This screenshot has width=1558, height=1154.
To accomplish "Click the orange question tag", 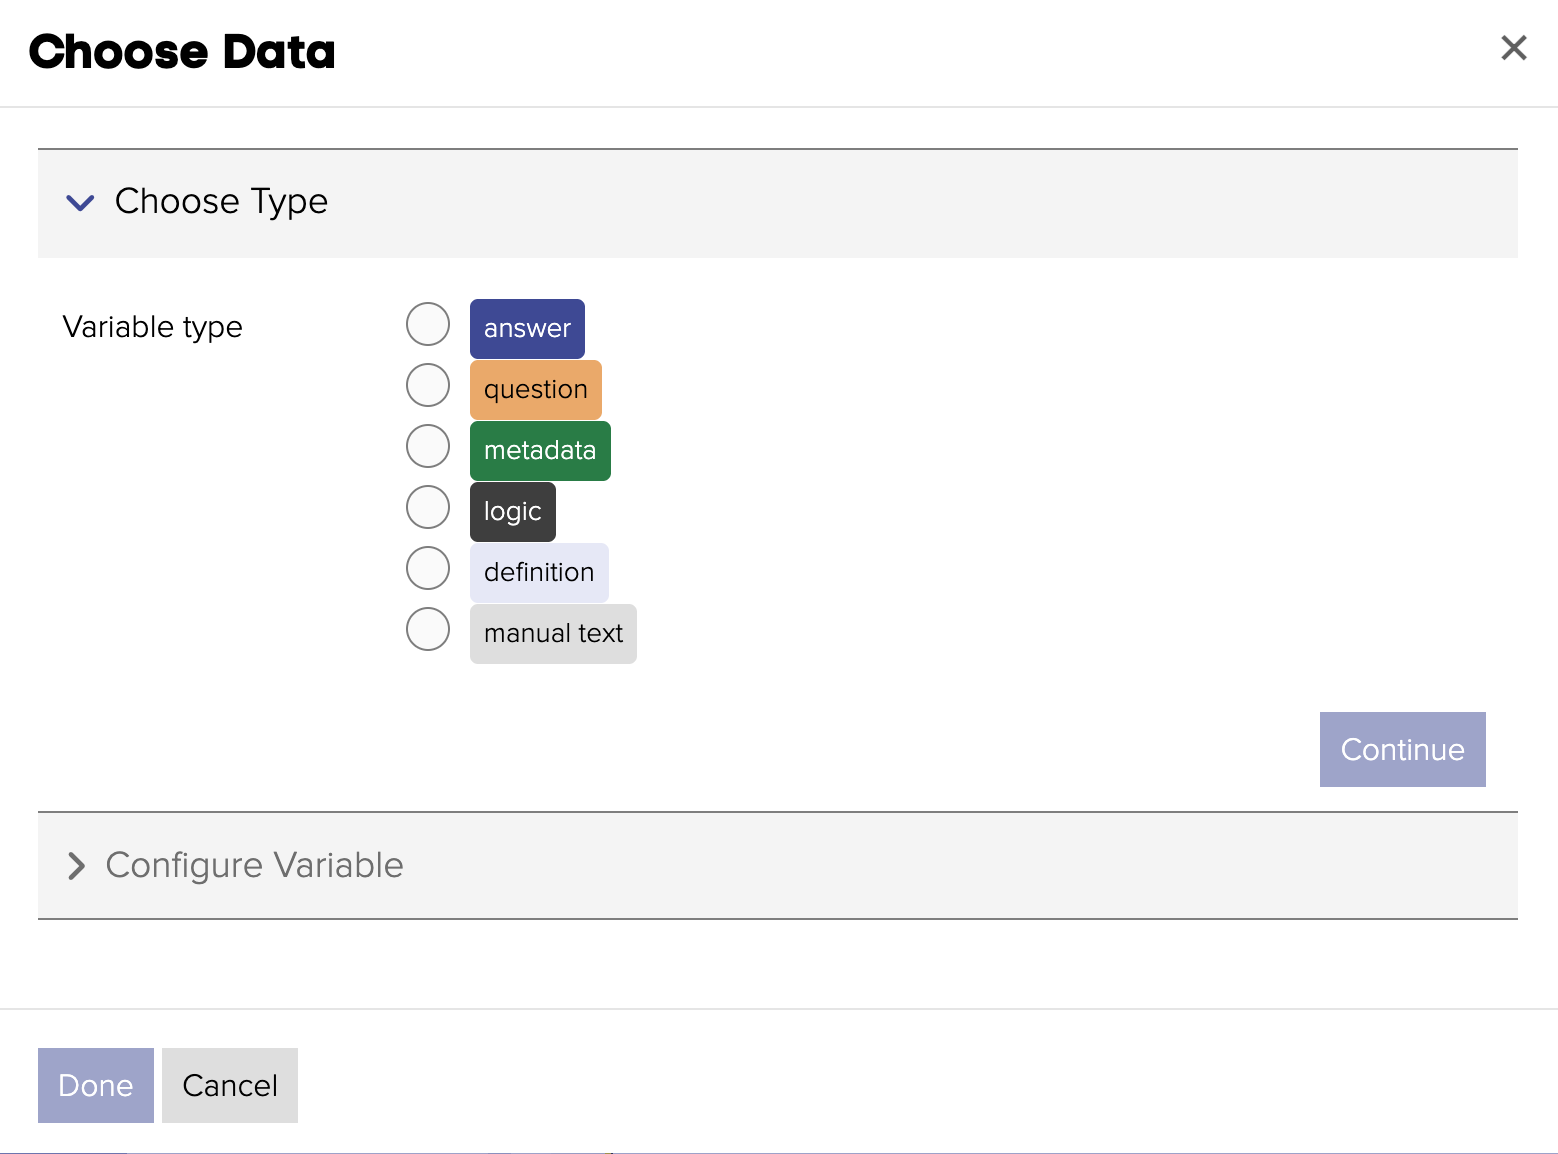I will coord(535,390).
